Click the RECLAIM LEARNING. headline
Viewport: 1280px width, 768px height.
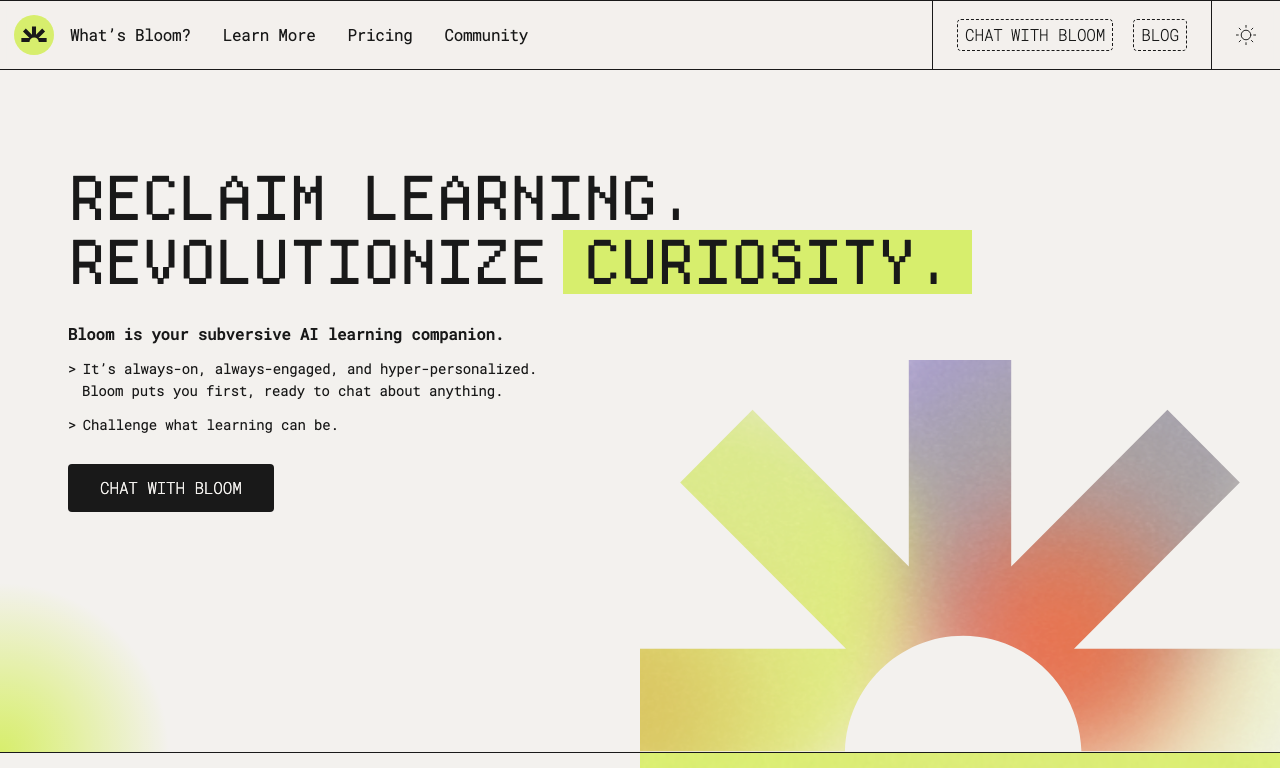click(378, 198)
